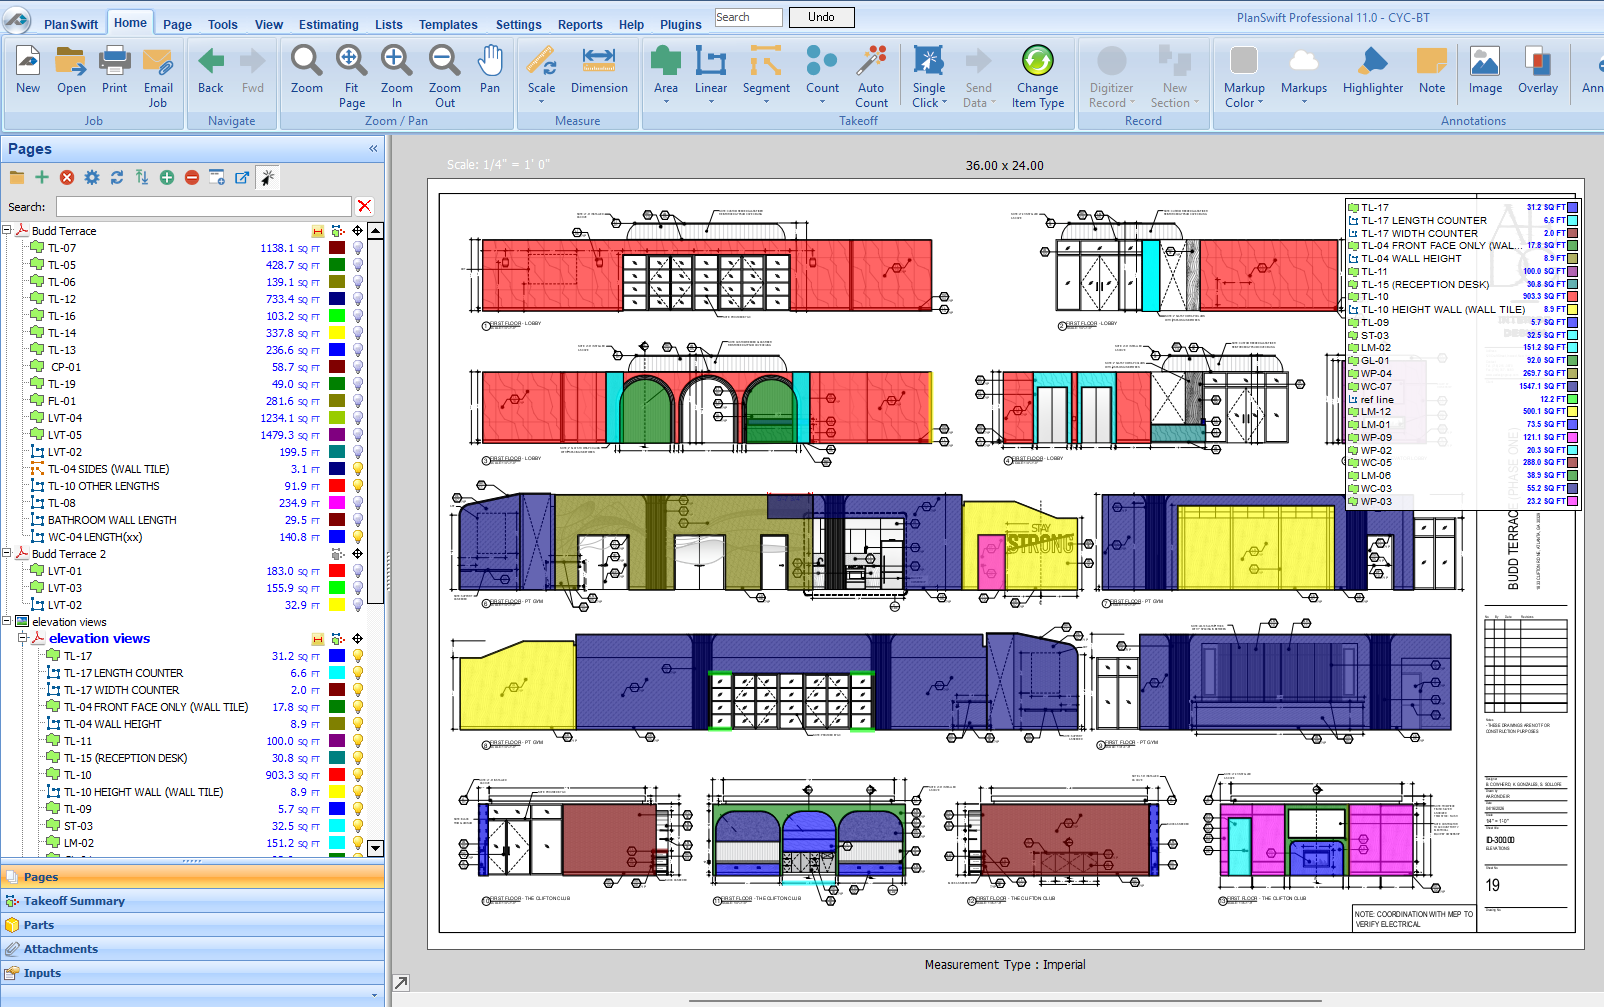The height and width of the screenshot is (1007, 1604).
Task: Click Change Item Type icon
Action: point(1038,61)
